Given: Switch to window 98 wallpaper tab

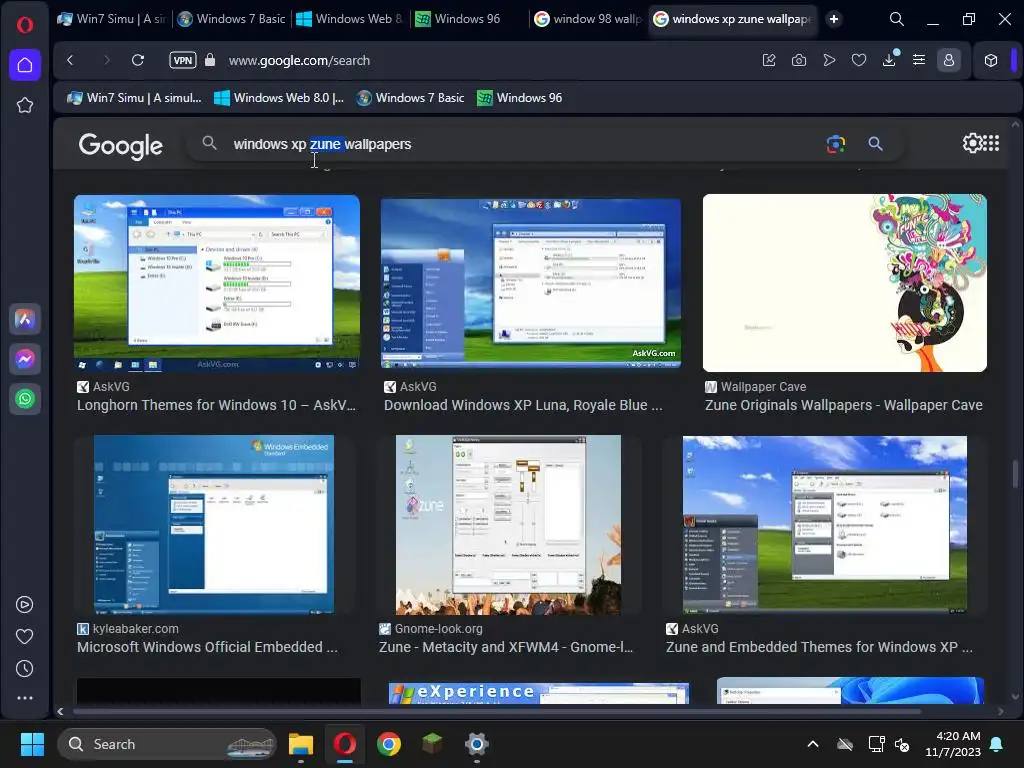Looking at the screenshot, I should (587, 19).
